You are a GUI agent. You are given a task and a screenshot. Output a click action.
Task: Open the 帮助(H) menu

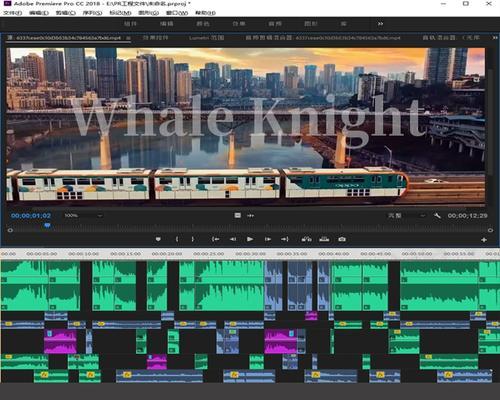[205, 13]
